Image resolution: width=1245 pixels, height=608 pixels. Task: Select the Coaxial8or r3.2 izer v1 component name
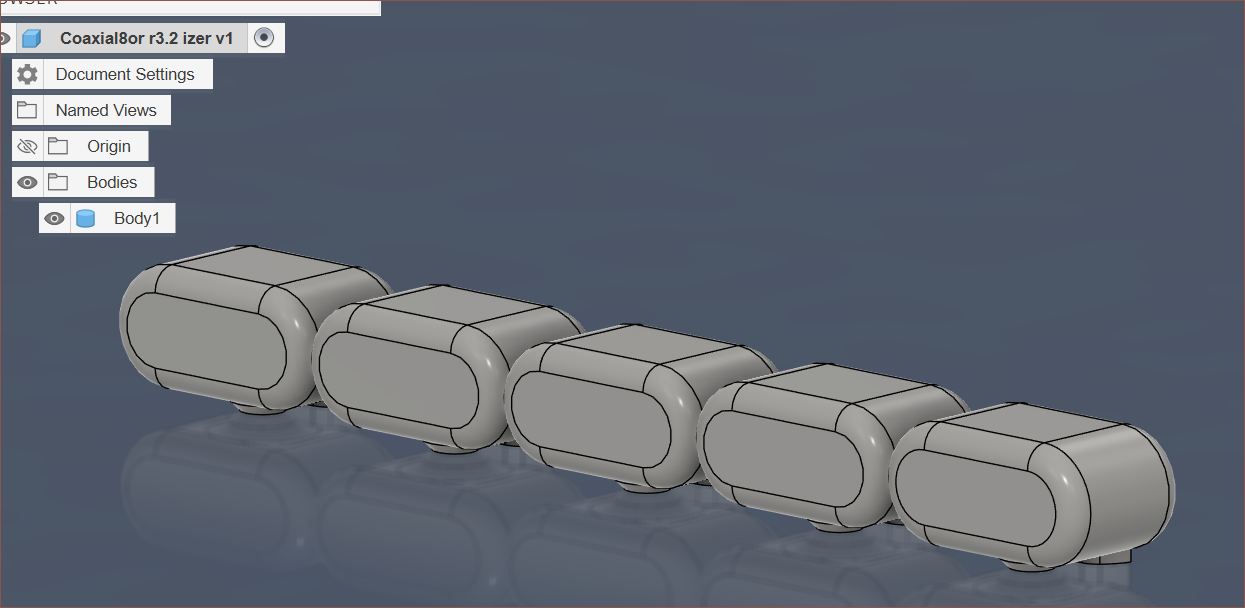(146, 39)
